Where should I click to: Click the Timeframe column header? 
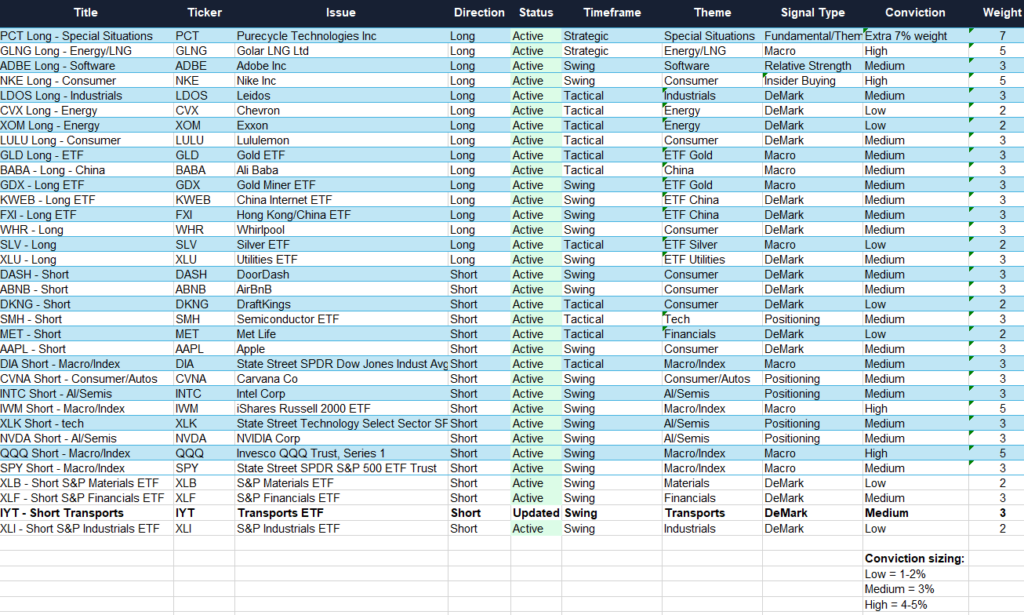tap(612, 12)
